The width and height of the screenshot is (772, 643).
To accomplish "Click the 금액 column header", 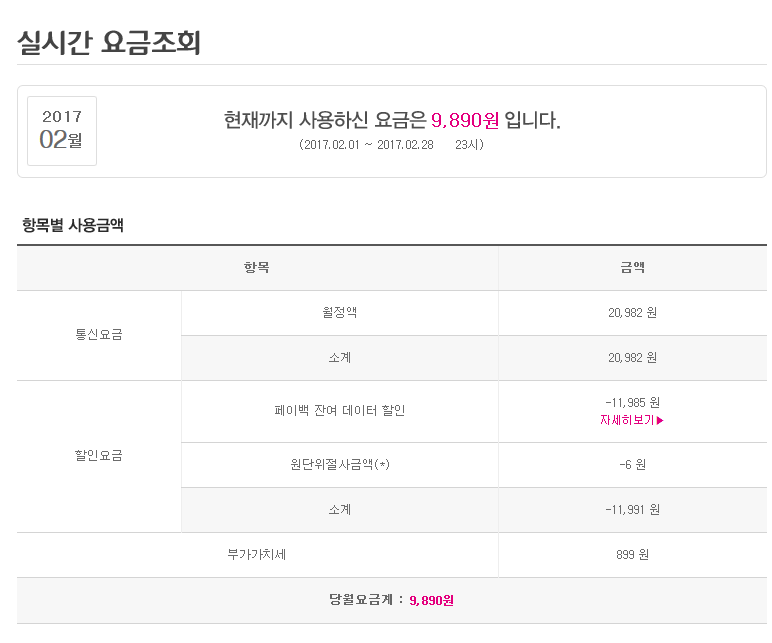I will pos(632,267).
